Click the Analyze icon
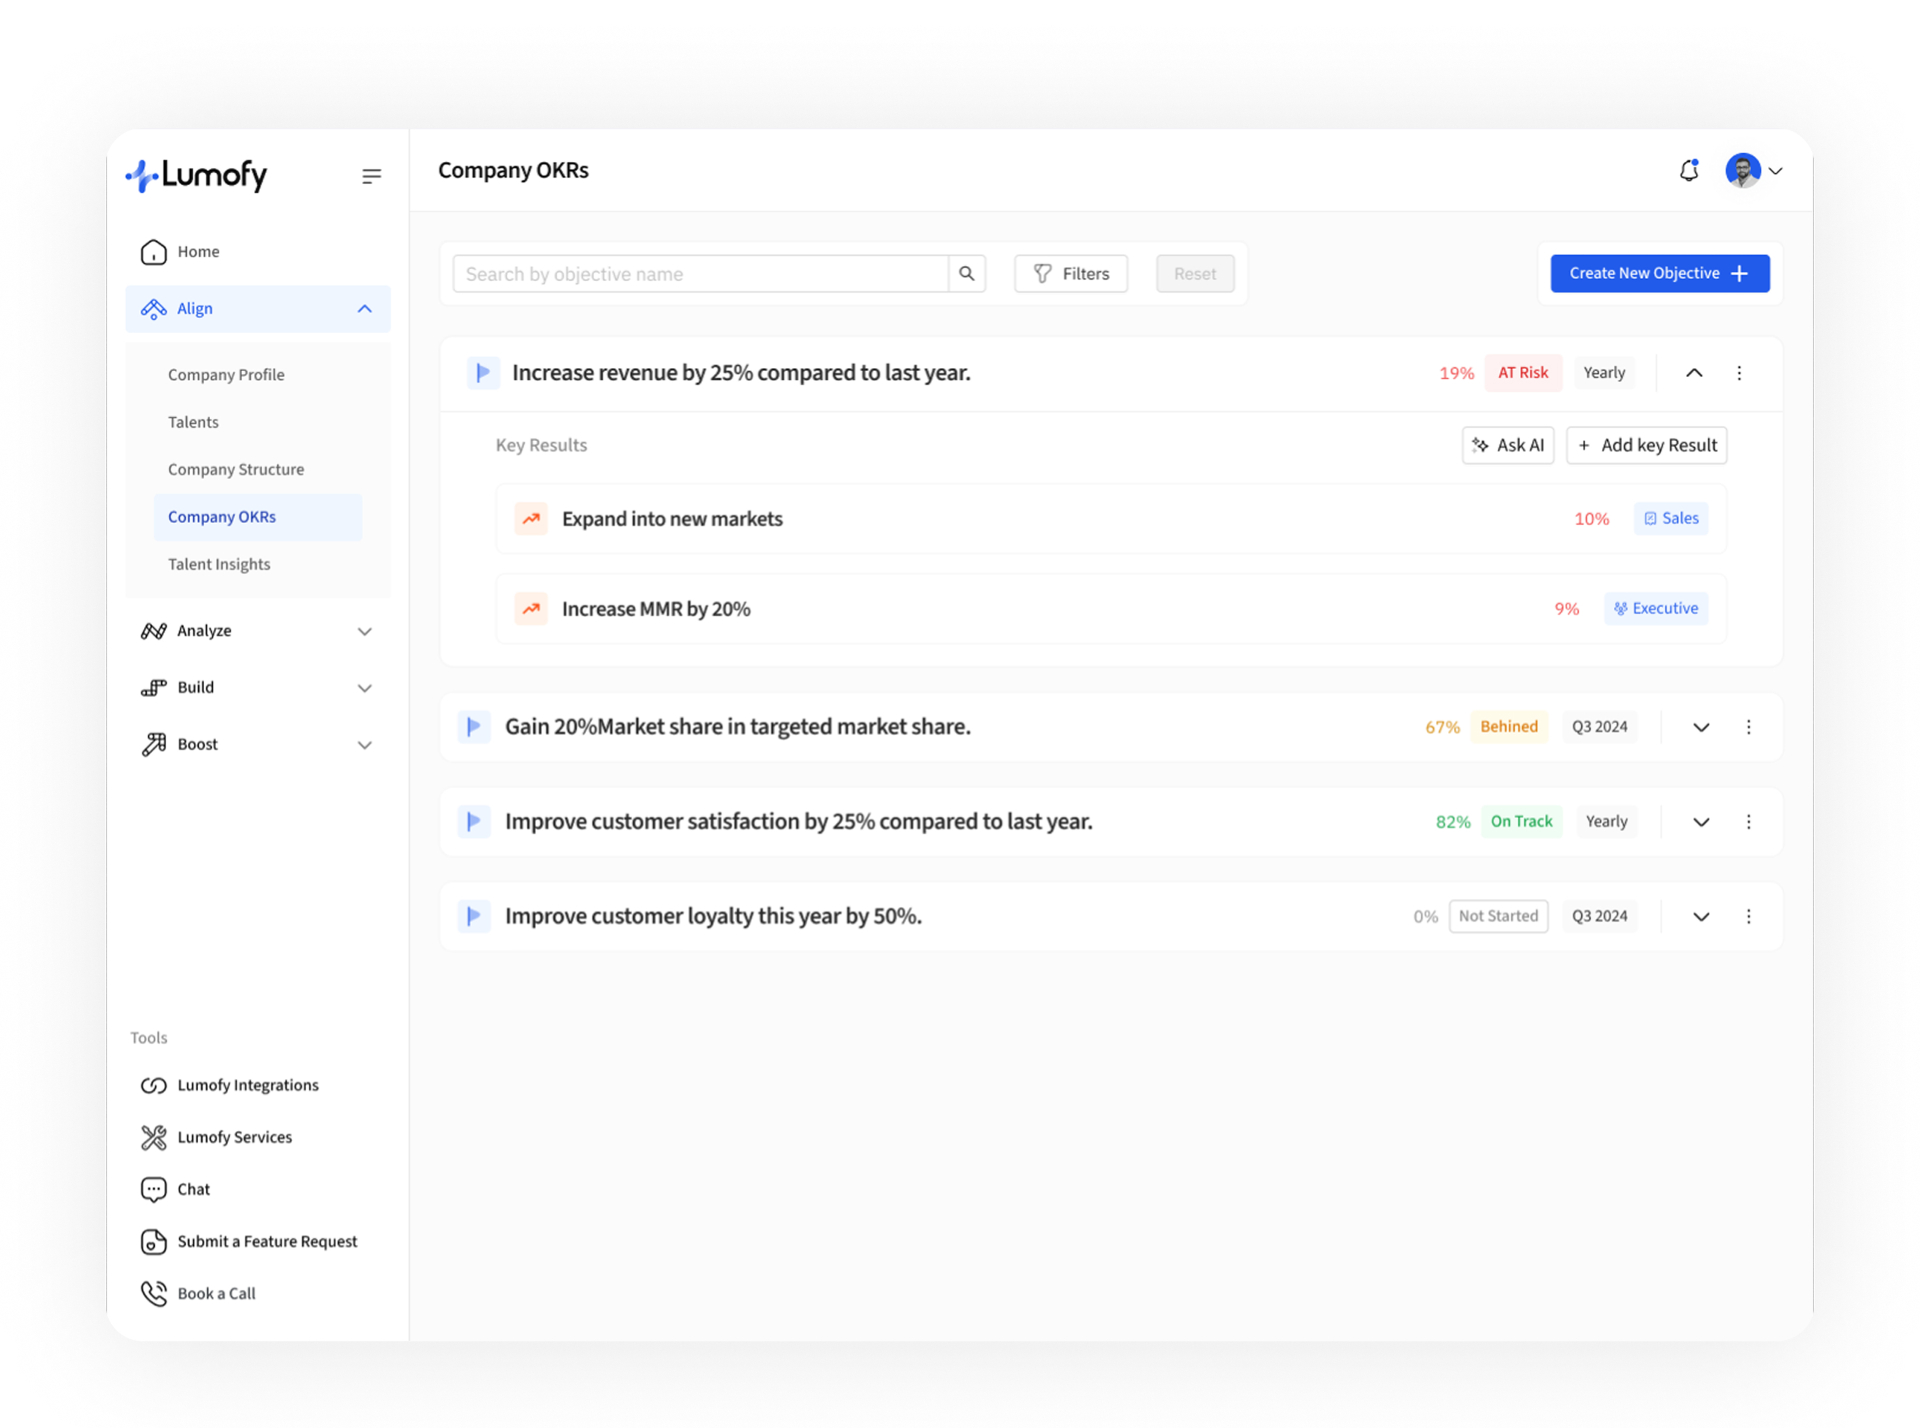Screen dimensions: 1920x1428 pyautogui.click(x=153, y=631)
